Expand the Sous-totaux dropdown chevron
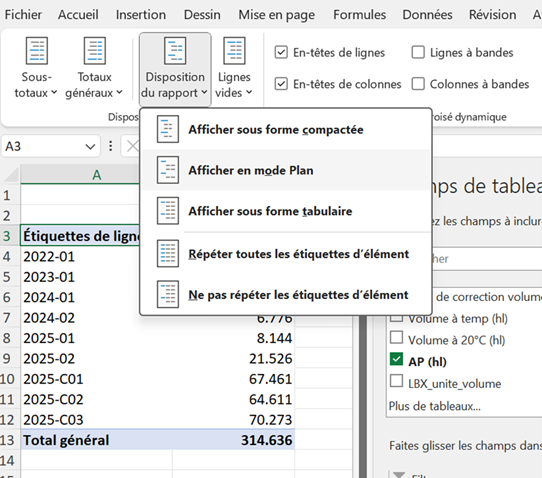Viewport: 542px width, 478px height. (x=54, y=92)
